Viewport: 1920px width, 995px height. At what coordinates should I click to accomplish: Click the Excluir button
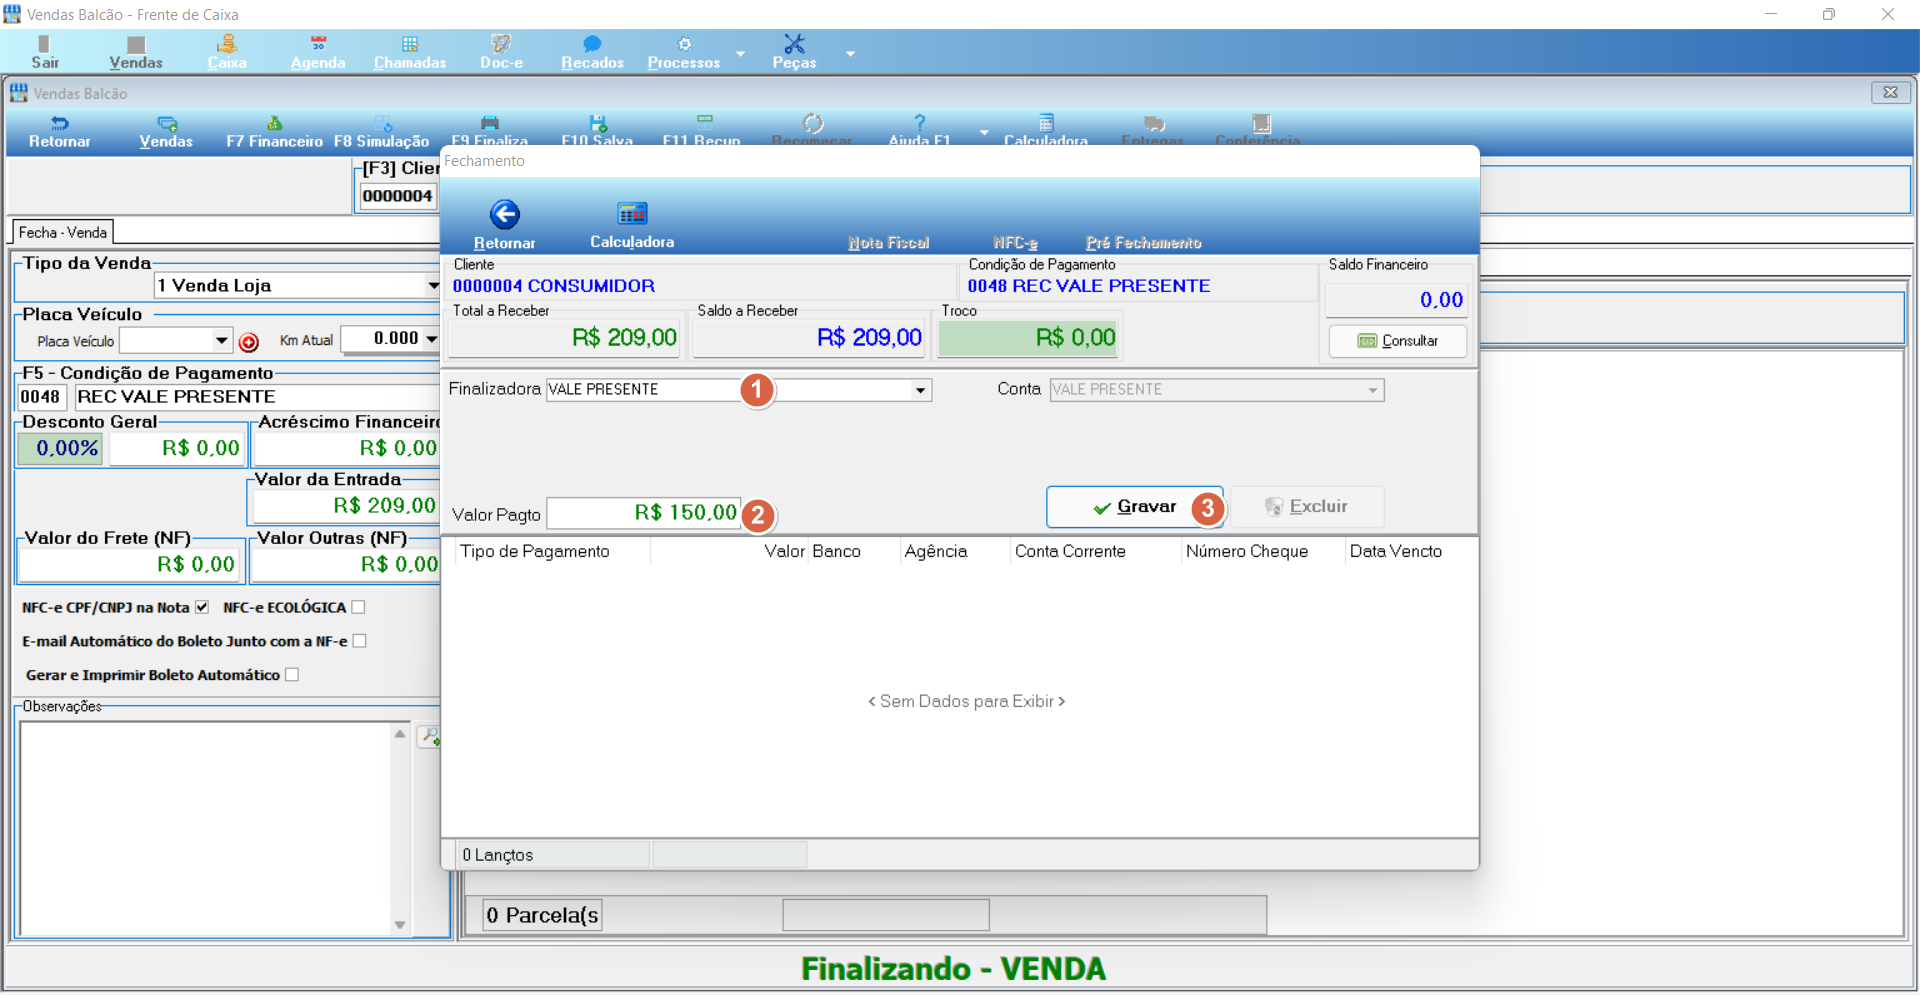point(1306,507)
